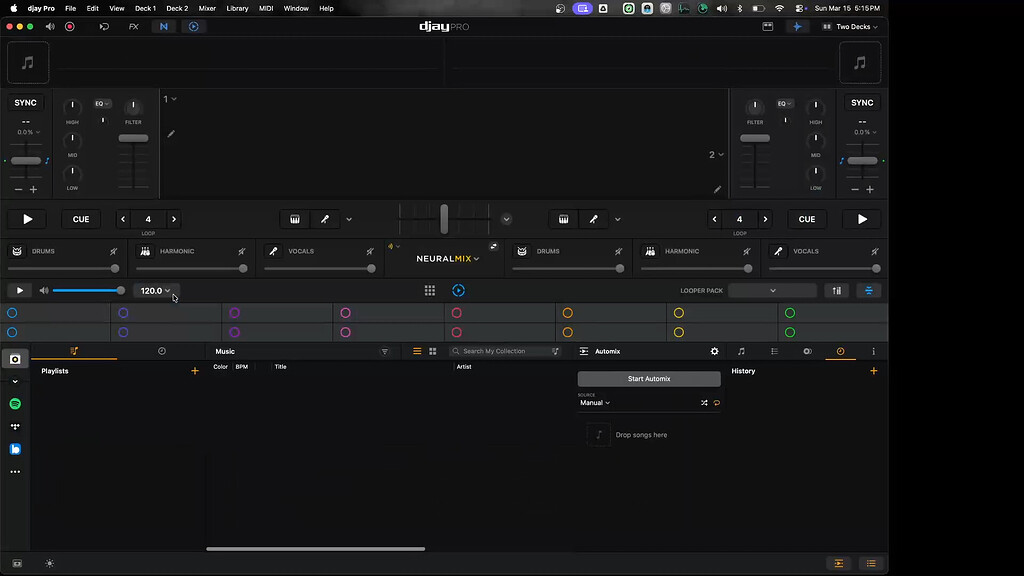Increase Deck 2 loop length arrow

pyautogui.click(x=765, y=219)
